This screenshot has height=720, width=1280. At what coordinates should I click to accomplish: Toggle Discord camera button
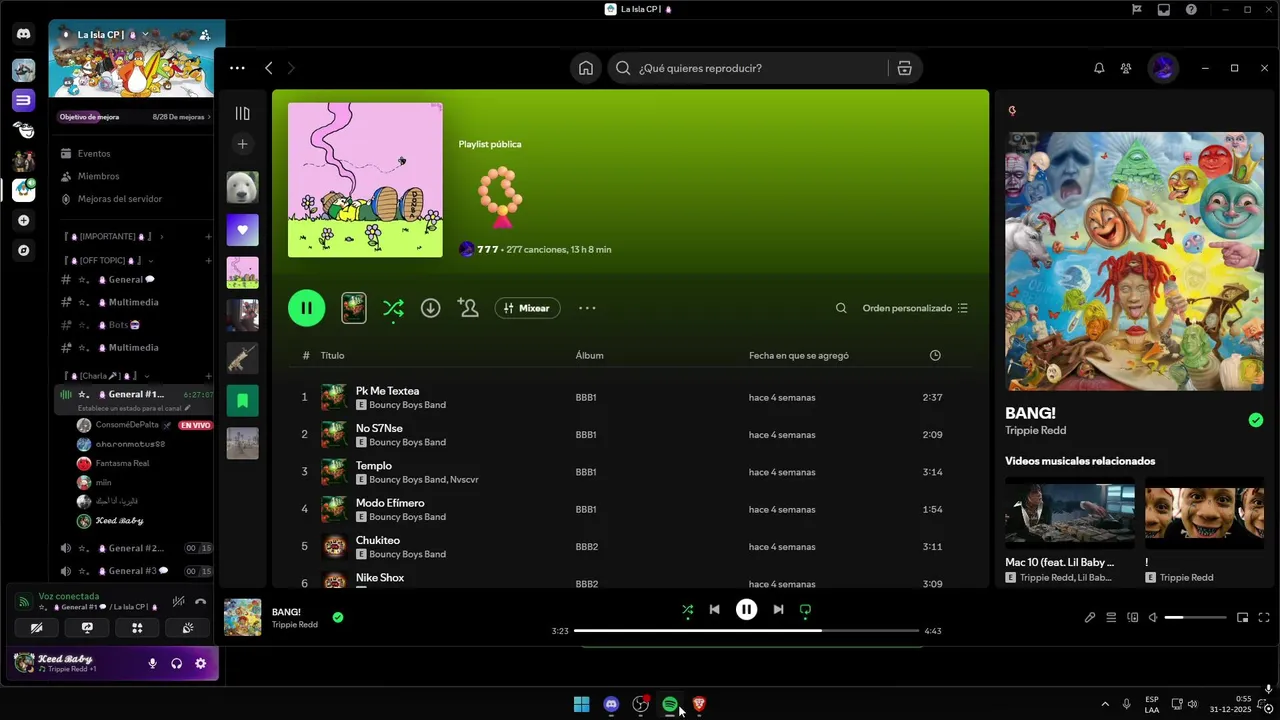37,628
